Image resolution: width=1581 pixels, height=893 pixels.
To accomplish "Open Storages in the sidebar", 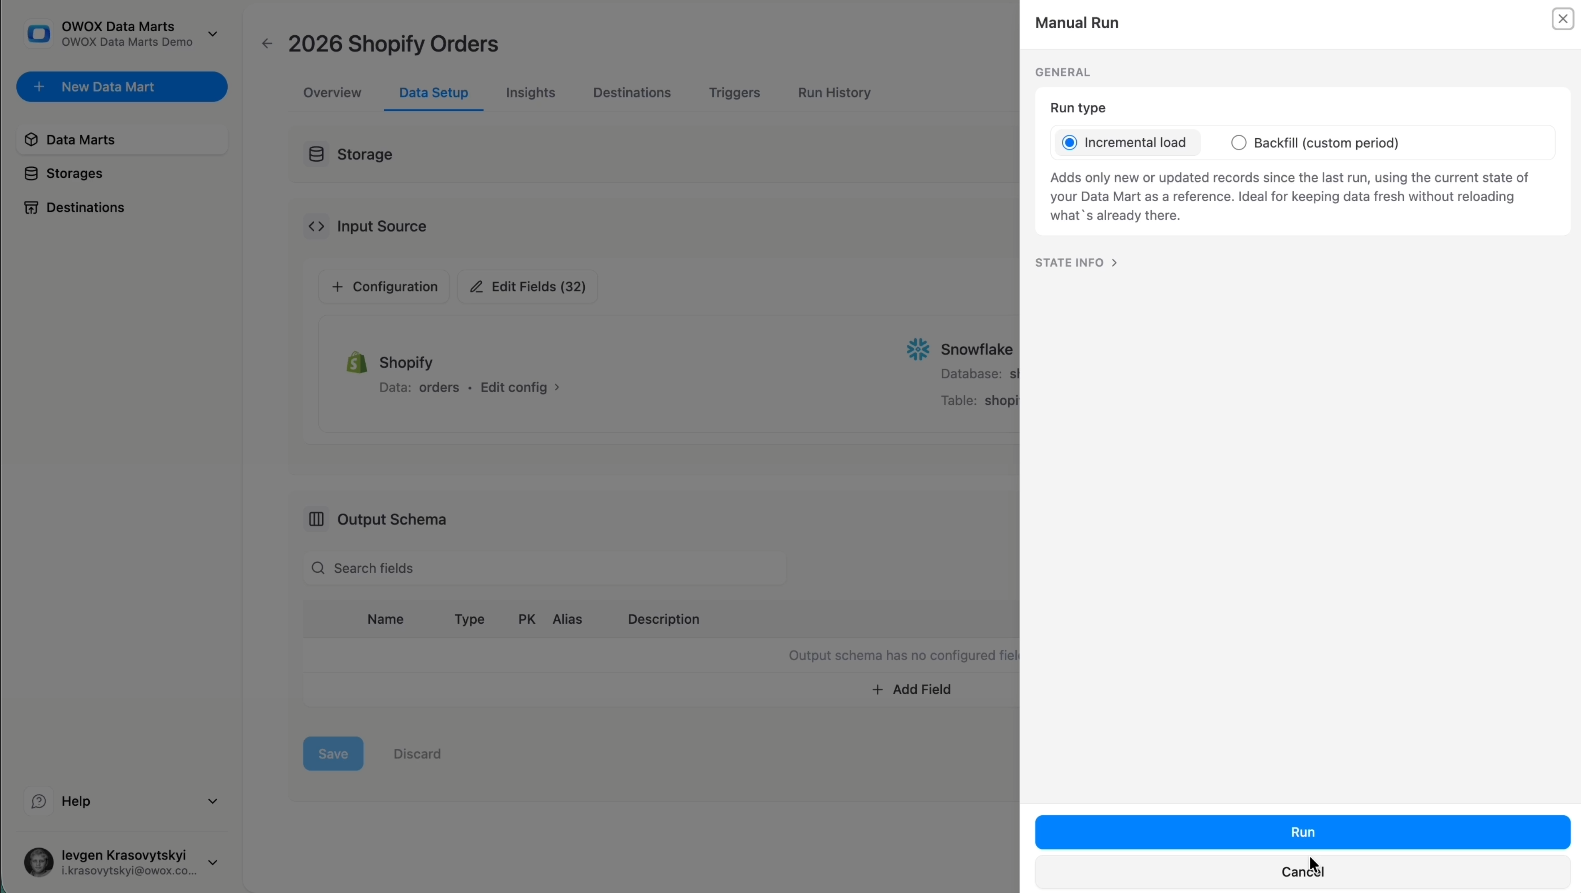I will (x=122, y=173).
